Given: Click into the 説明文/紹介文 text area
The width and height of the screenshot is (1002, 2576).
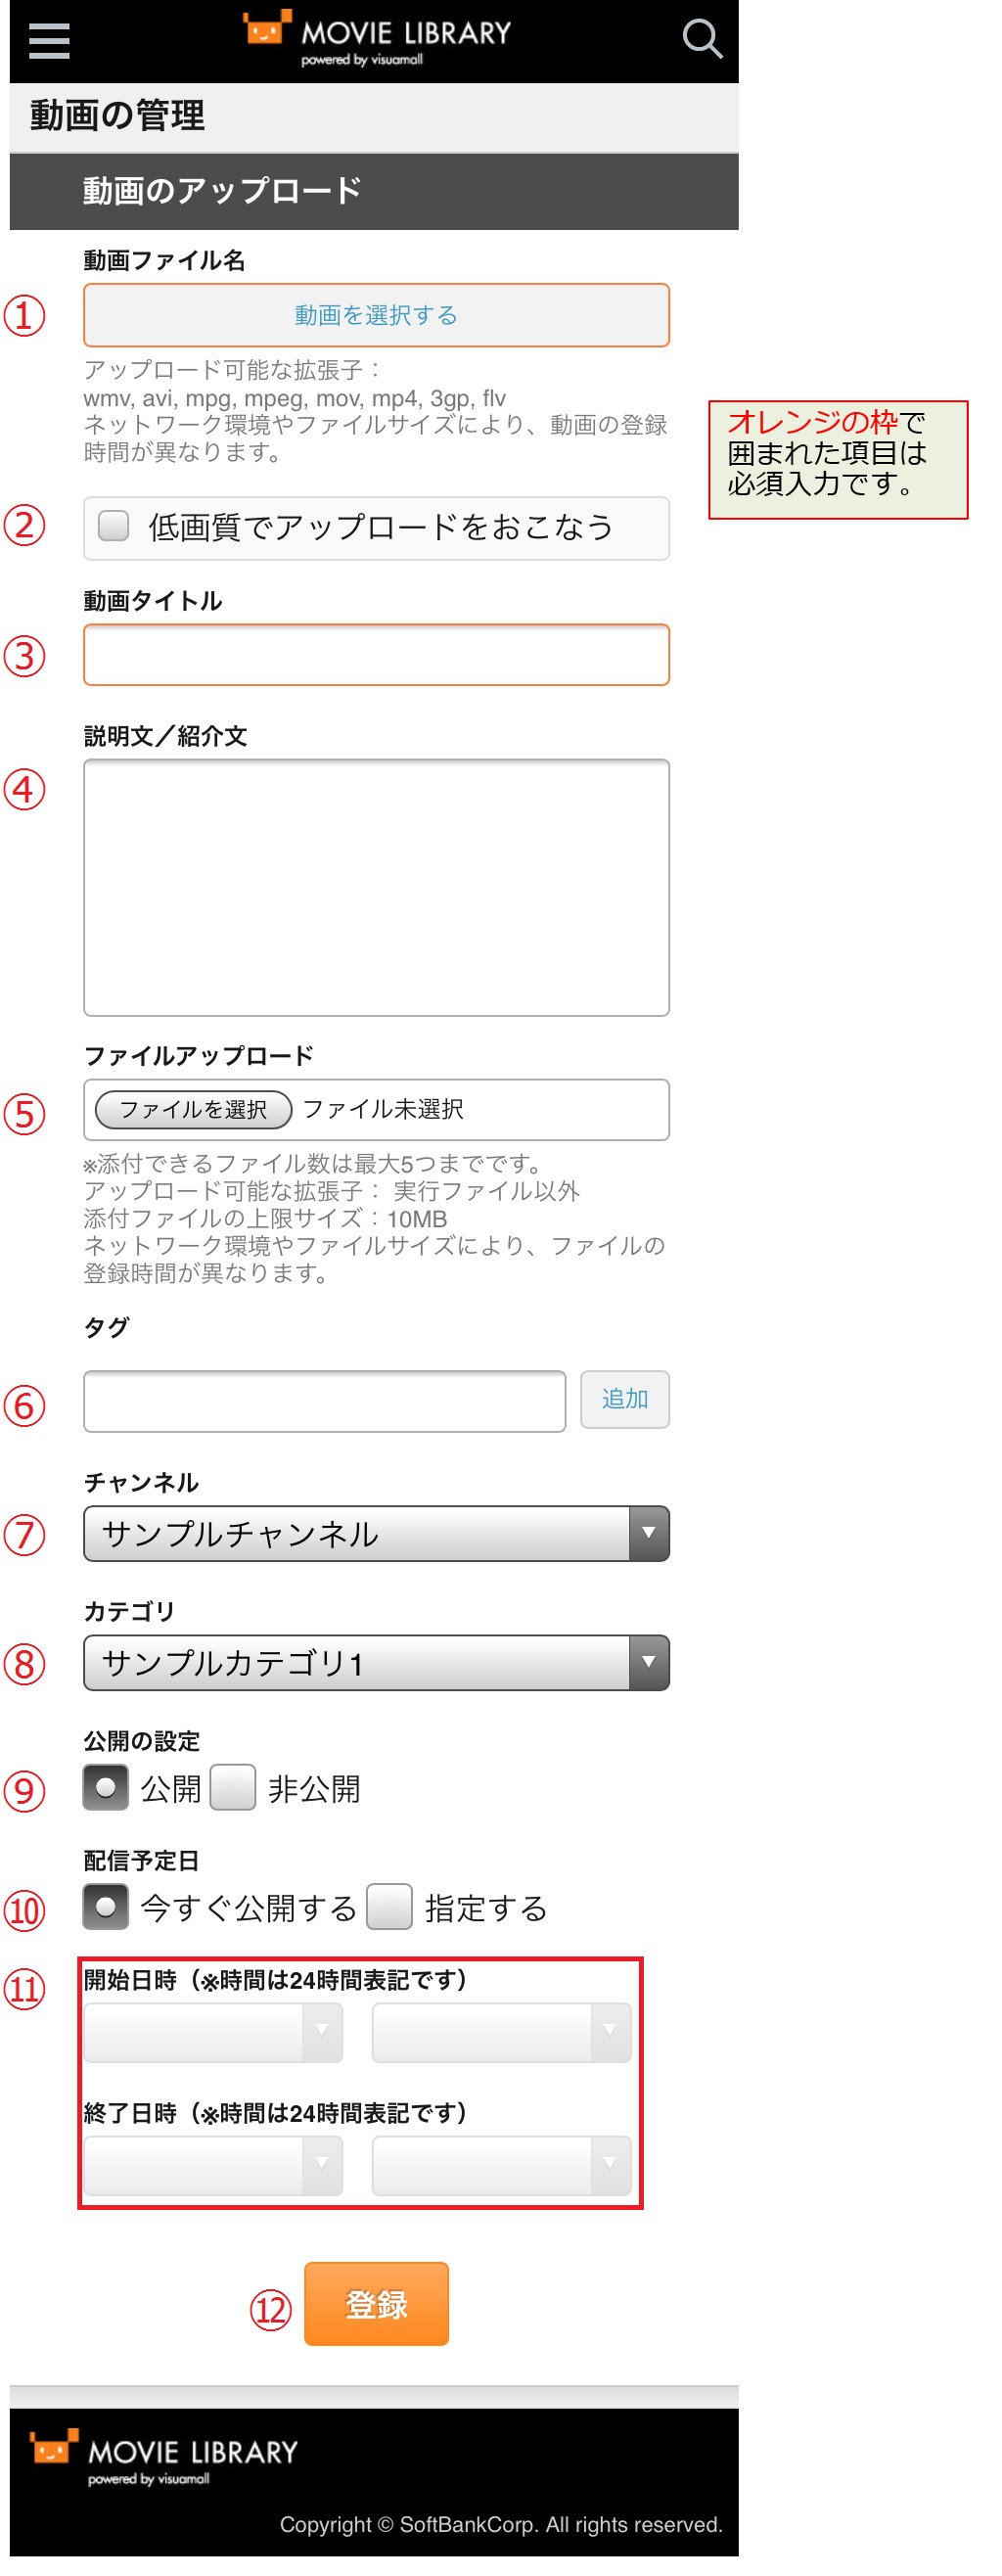Looking at the screenshot, I should point(376,887).
